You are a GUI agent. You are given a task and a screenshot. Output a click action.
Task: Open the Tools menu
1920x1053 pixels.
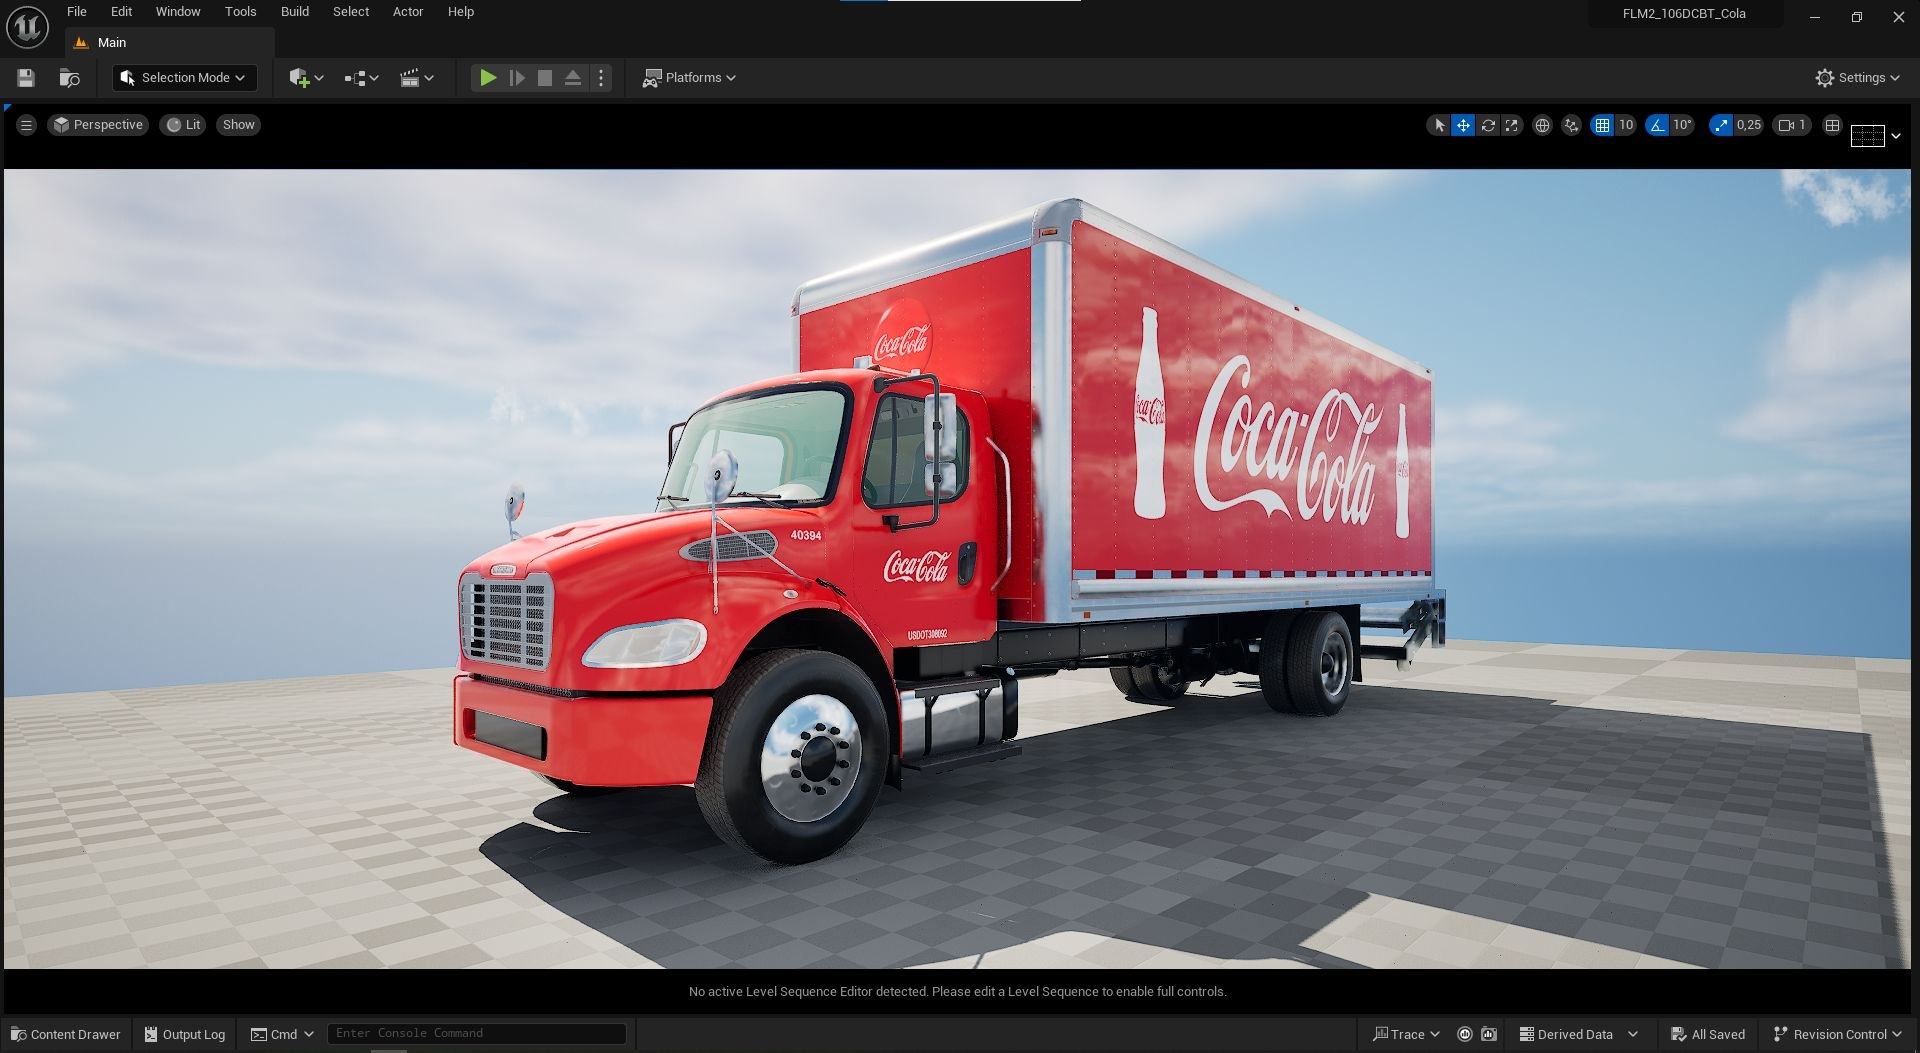pyautogui.click(x=240, y=12)
